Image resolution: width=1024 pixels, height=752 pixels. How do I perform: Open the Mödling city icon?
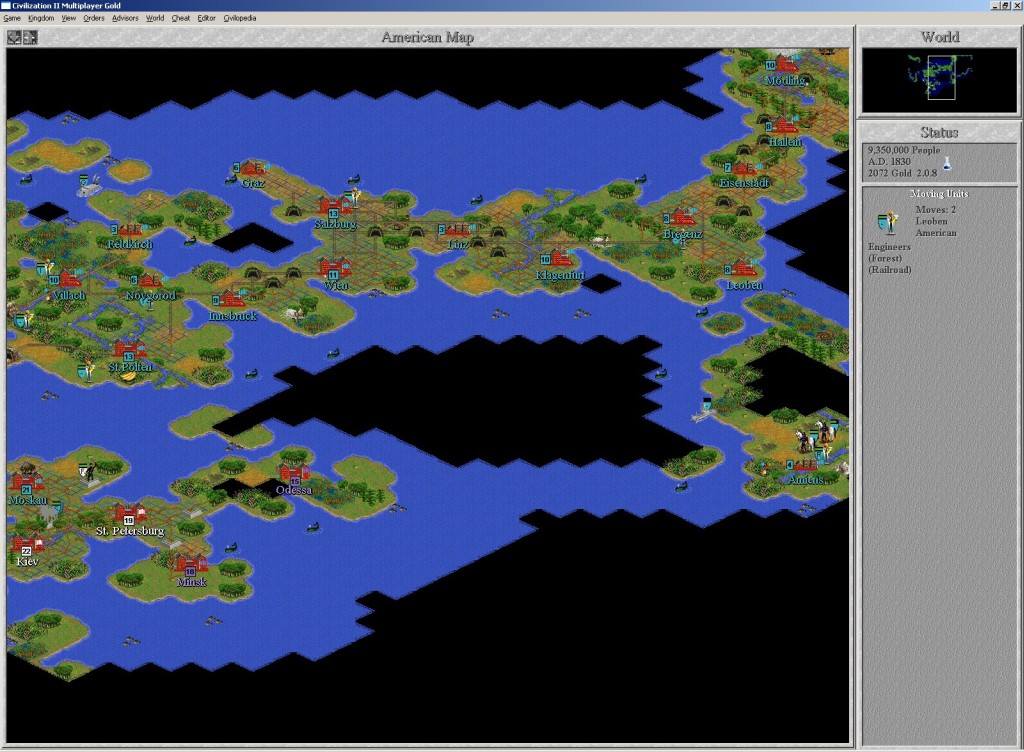pyautogui.click(x=784, y=65)
